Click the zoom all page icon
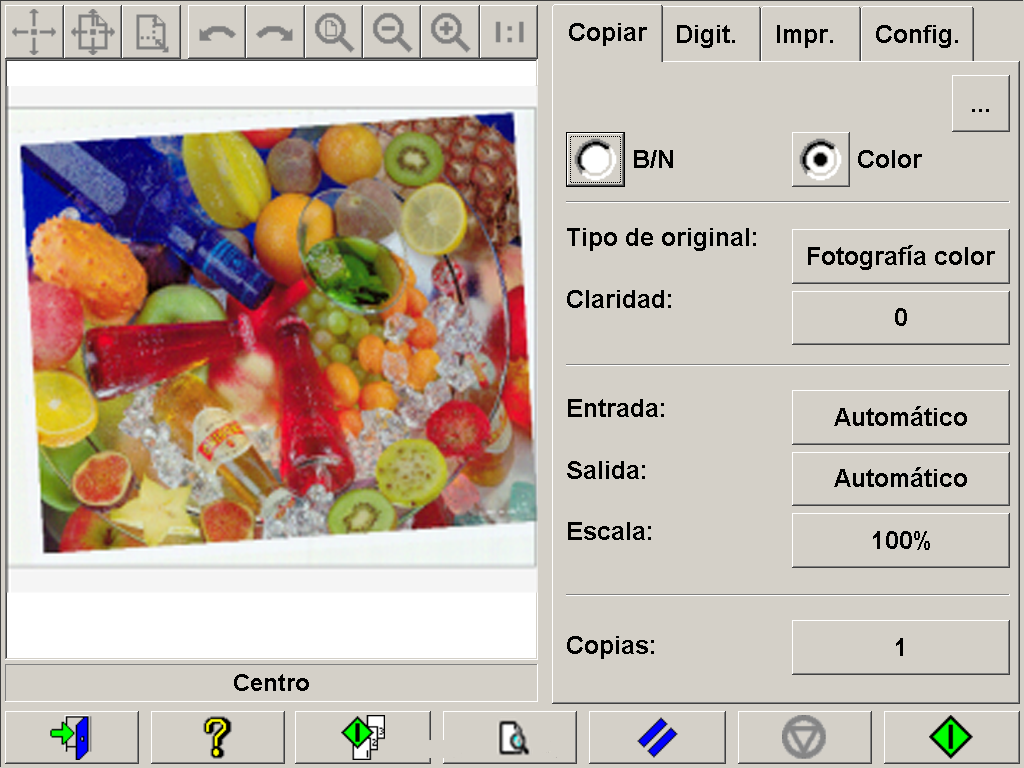1024x768 pixels. [333, 31]
